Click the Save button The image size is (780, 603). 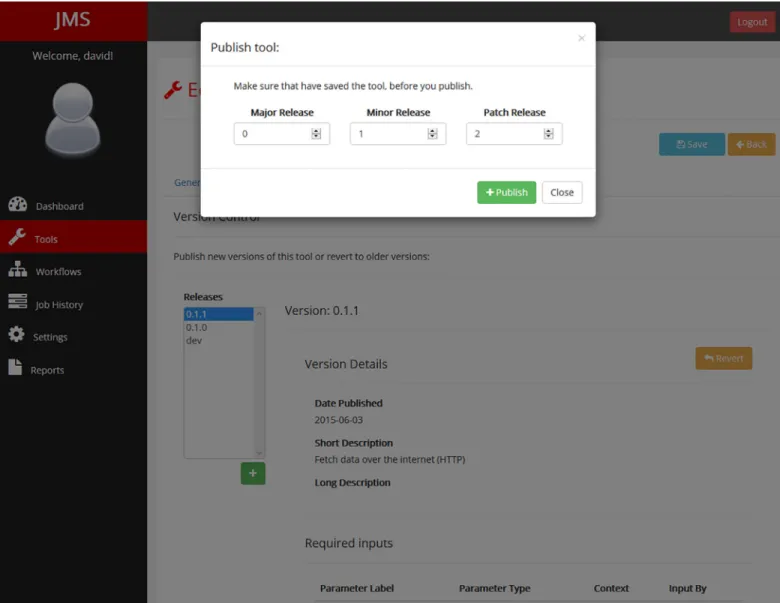coord(691,144)
